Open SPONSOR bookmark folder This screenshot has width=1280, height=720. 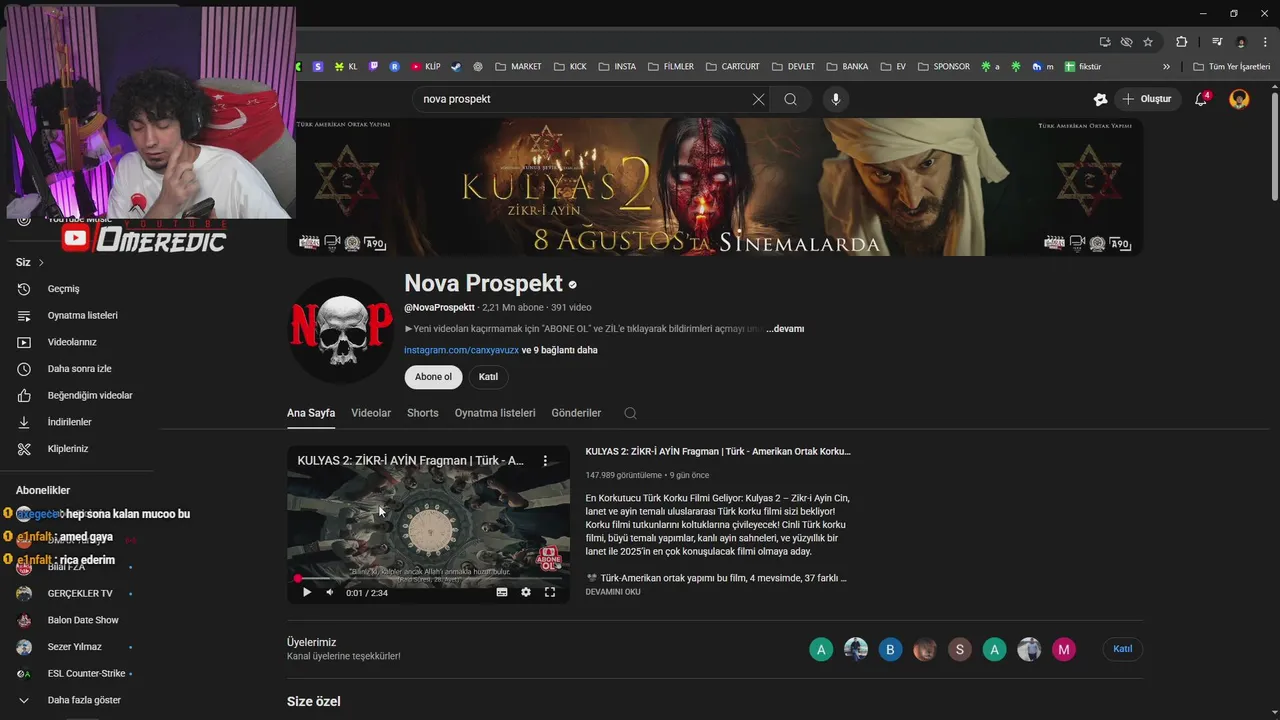pyautogui.click(x=943, y=67)
